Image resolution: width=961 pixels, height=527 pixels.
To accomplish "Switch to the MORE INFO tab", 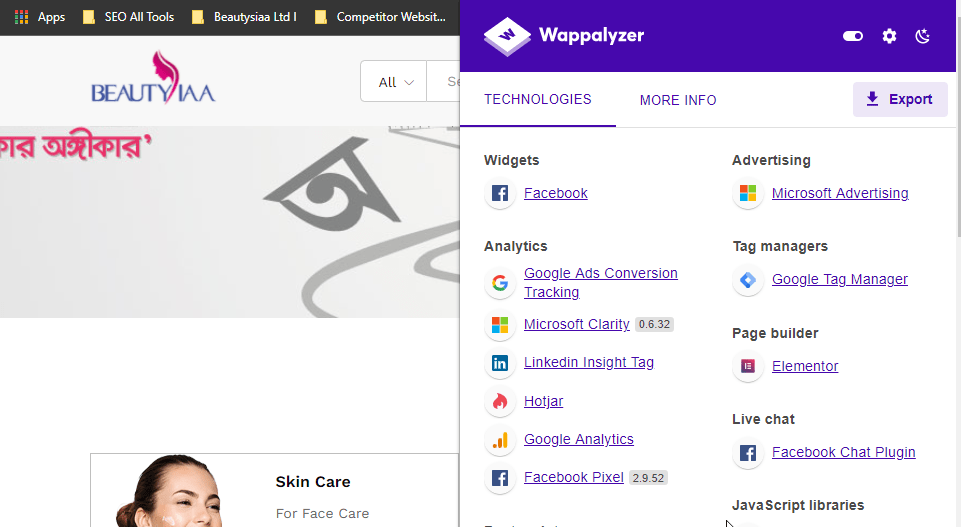I will pos(678,100).
